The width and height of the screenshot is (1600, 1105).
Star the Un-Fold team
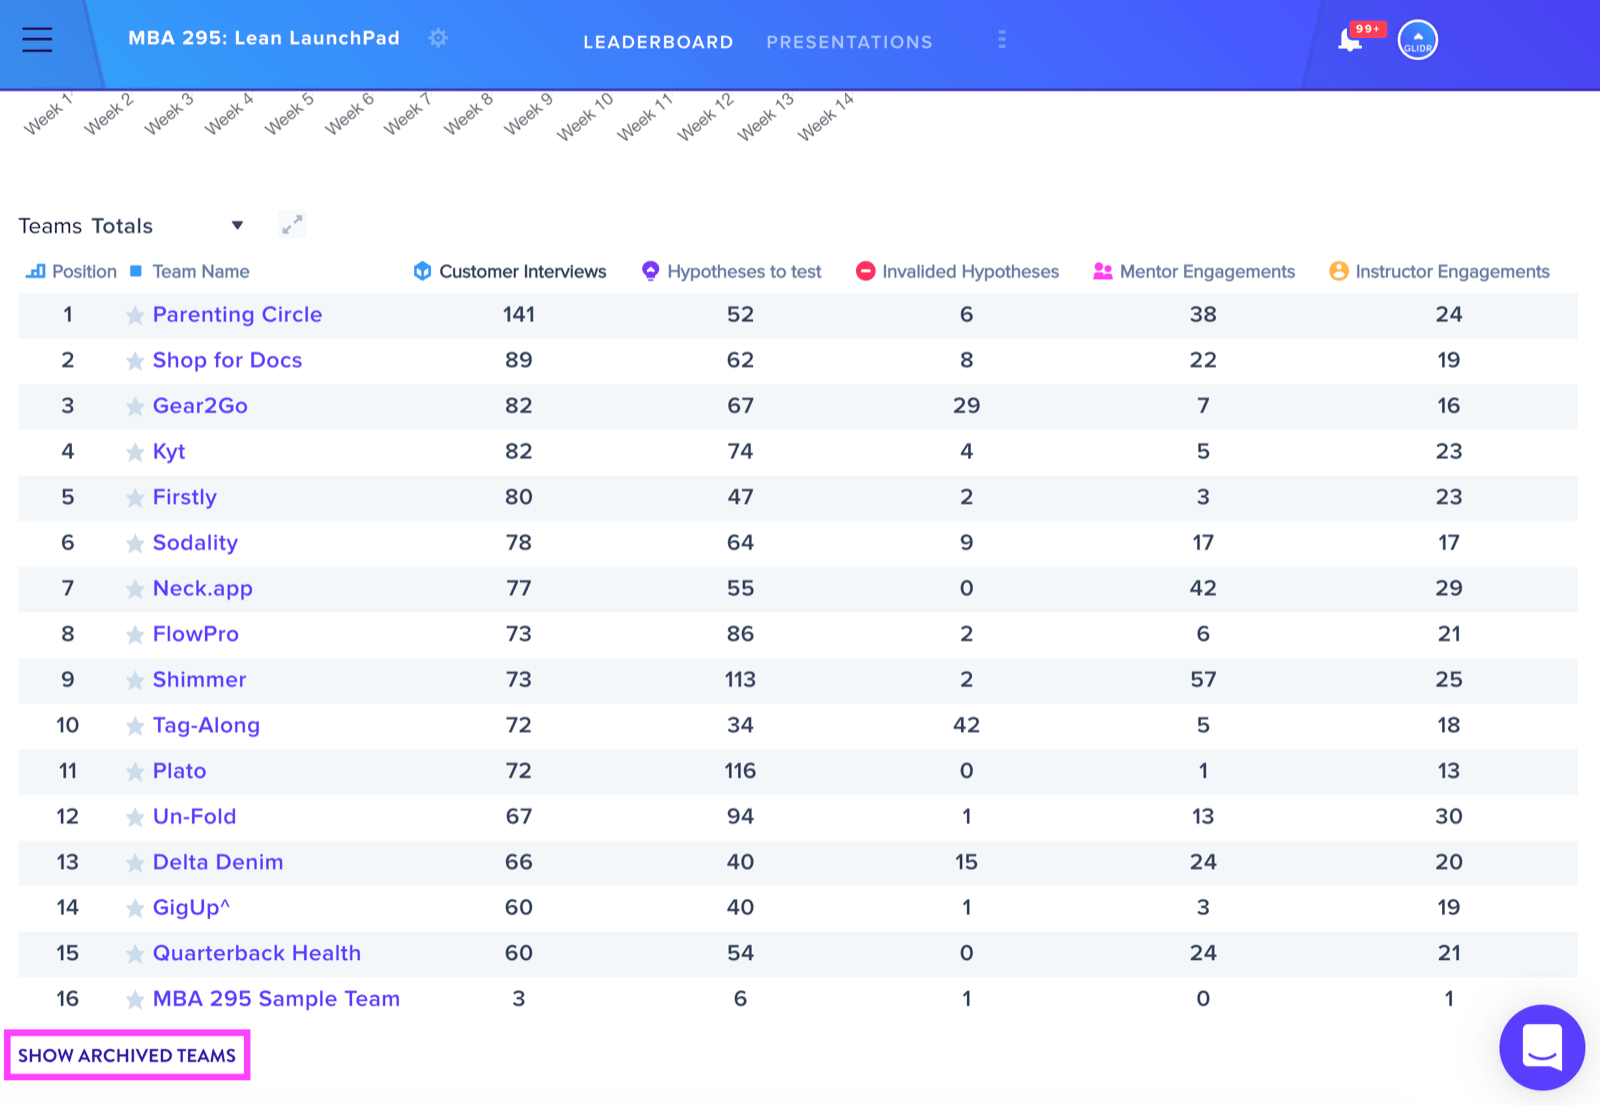coord(135,818)
